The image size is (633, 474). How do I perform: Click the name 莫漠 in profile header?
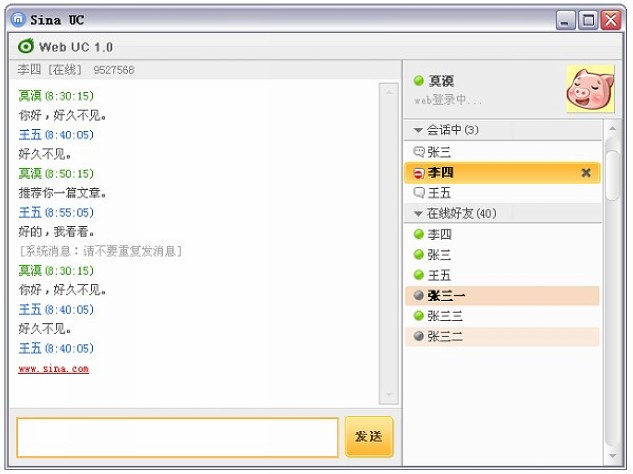coord(441,81)
